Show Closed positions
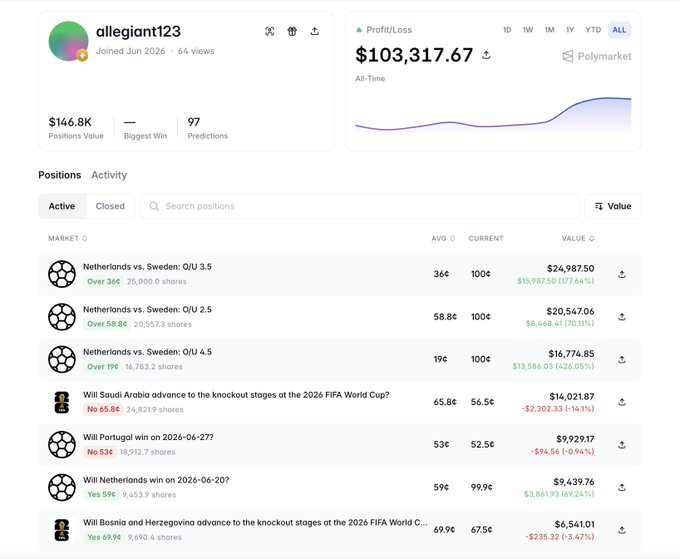Screen dimensions: 680x559 (110, 206)
